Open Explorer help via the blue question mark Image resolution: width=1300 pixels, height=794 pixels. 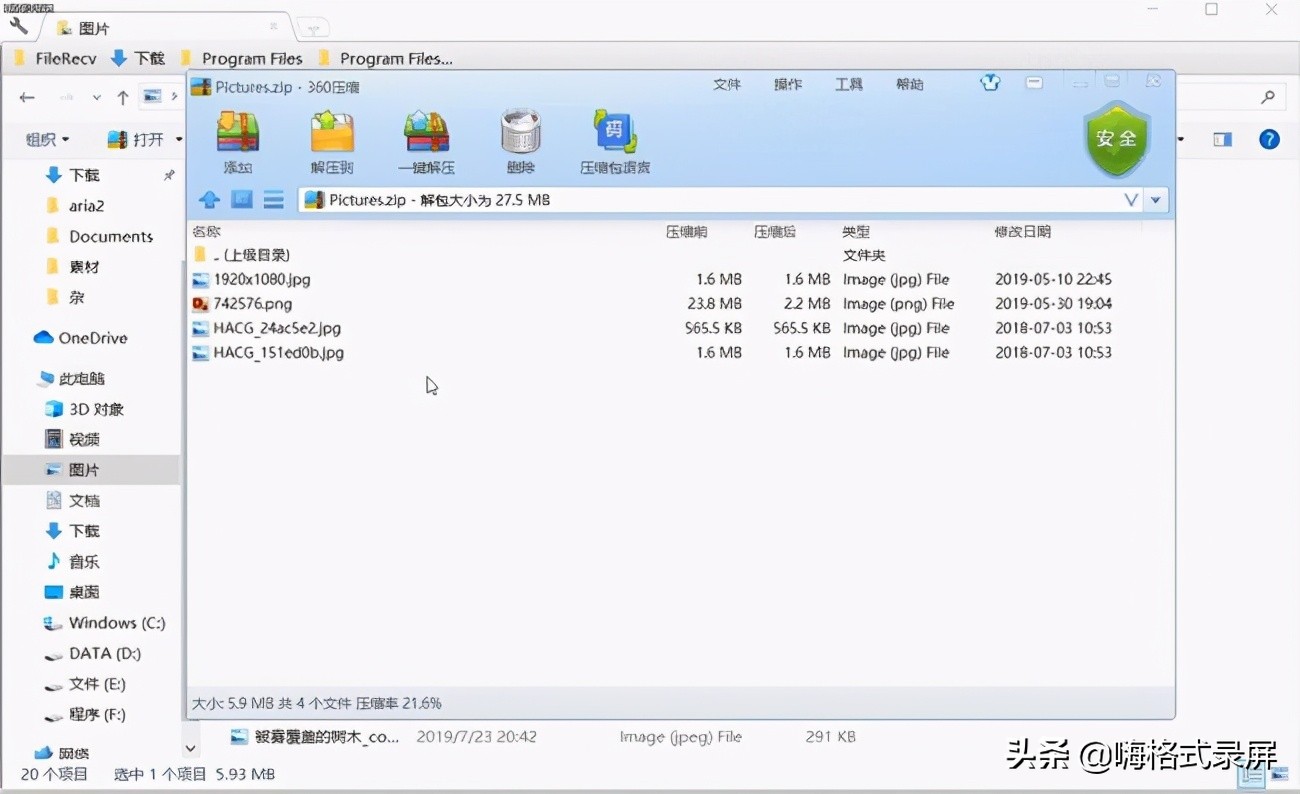[x=1269, y=140]
